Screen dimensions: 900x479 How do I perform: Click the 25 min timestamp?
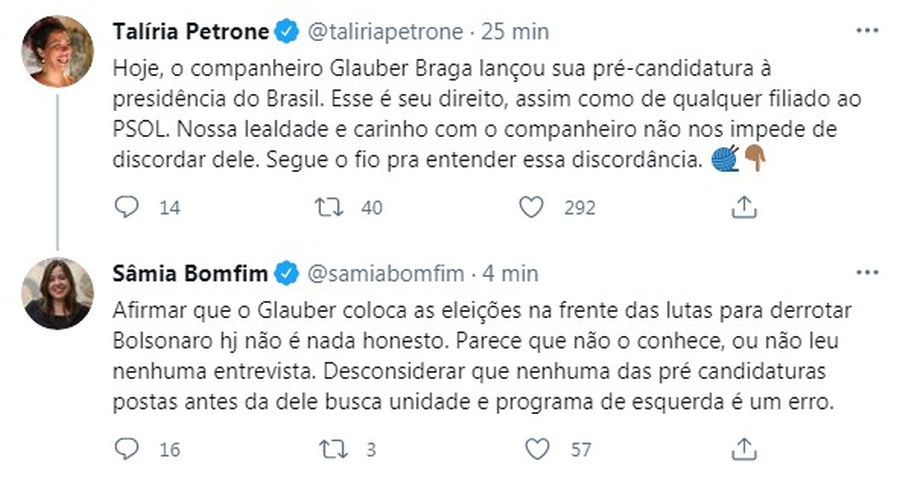516,32
